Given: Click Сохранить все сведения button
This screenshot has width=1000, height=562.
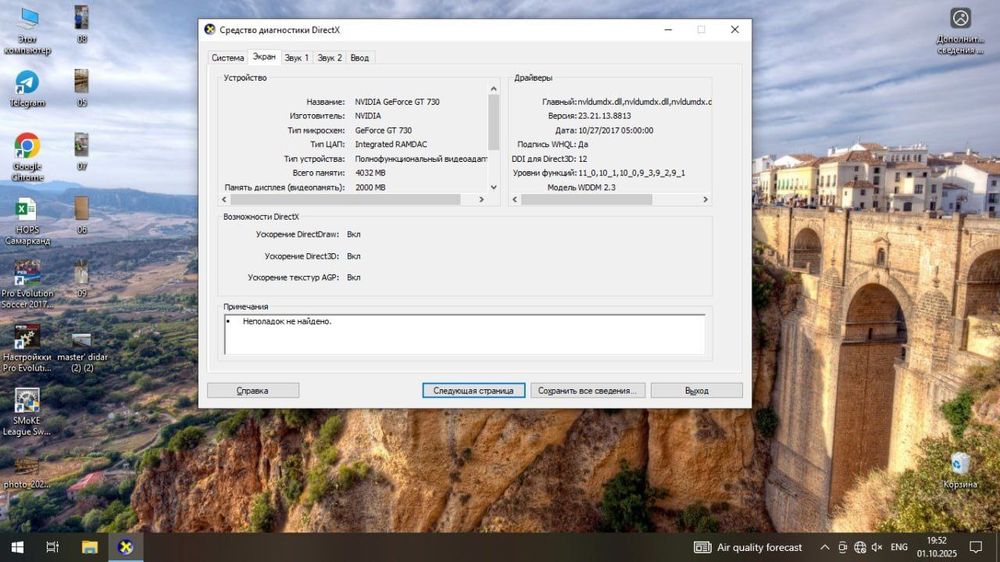Looking at the screenshot, I should [587, 390].
